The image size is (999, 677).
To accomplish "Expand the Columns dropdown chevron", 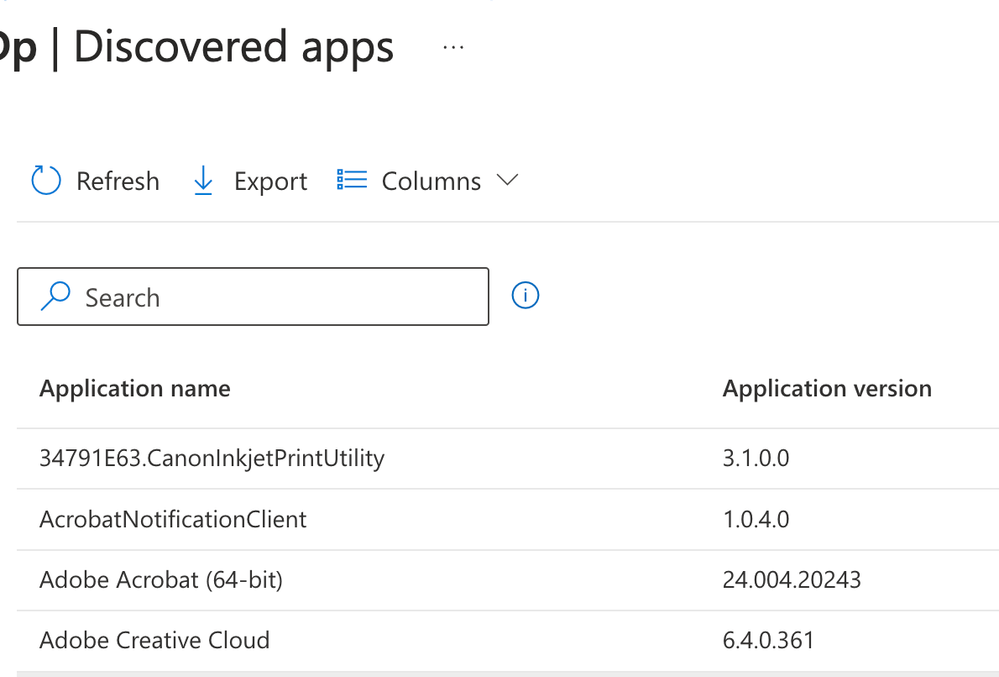I will pyautogui.click(x=507, y=180).
